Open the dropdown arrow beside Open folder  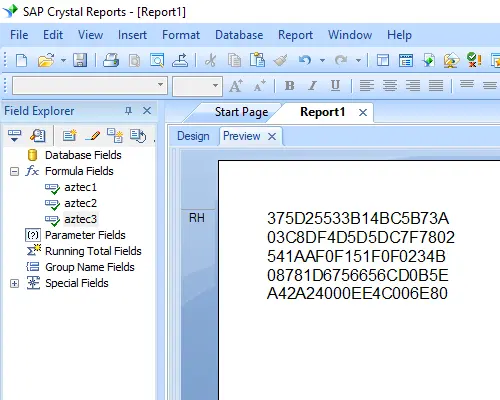point(63,61)
